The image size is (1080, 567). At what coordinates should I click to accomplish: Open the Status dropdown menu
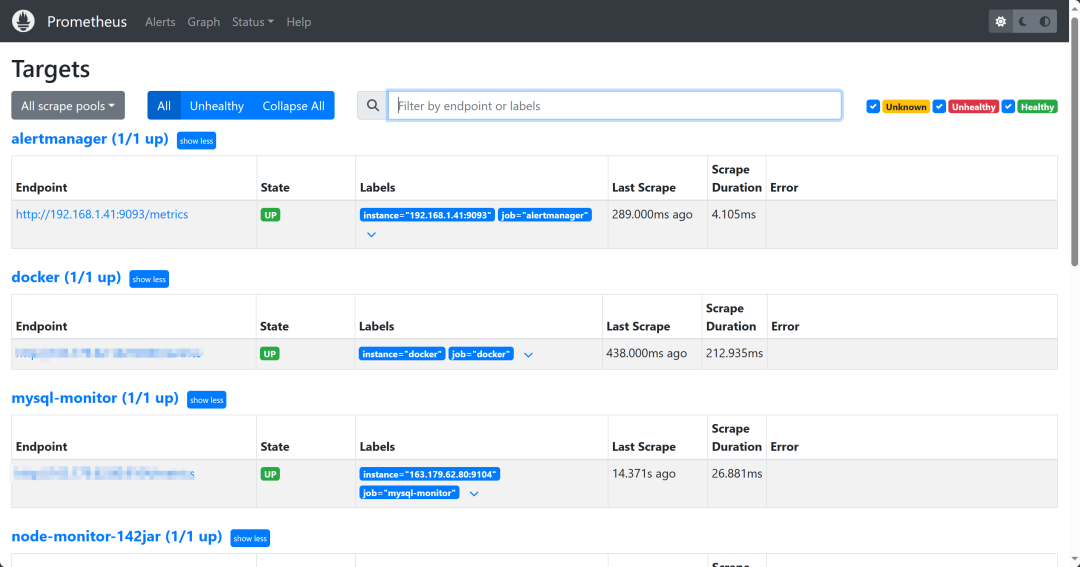(x=252, y=22)
